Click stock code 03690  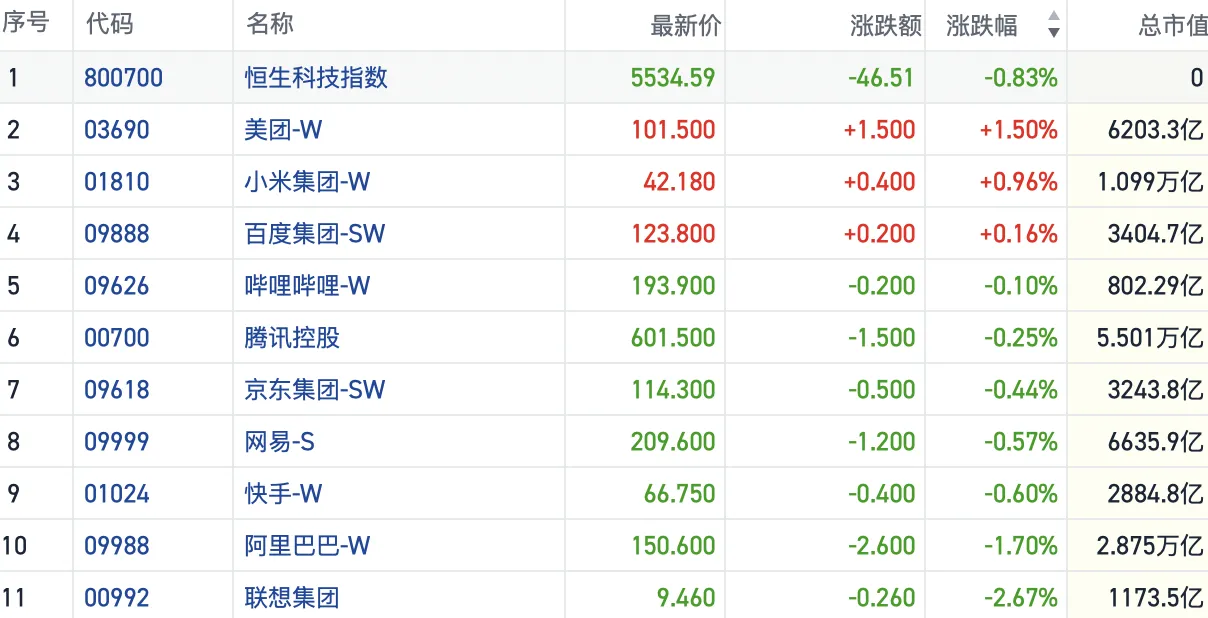(117, 129)
